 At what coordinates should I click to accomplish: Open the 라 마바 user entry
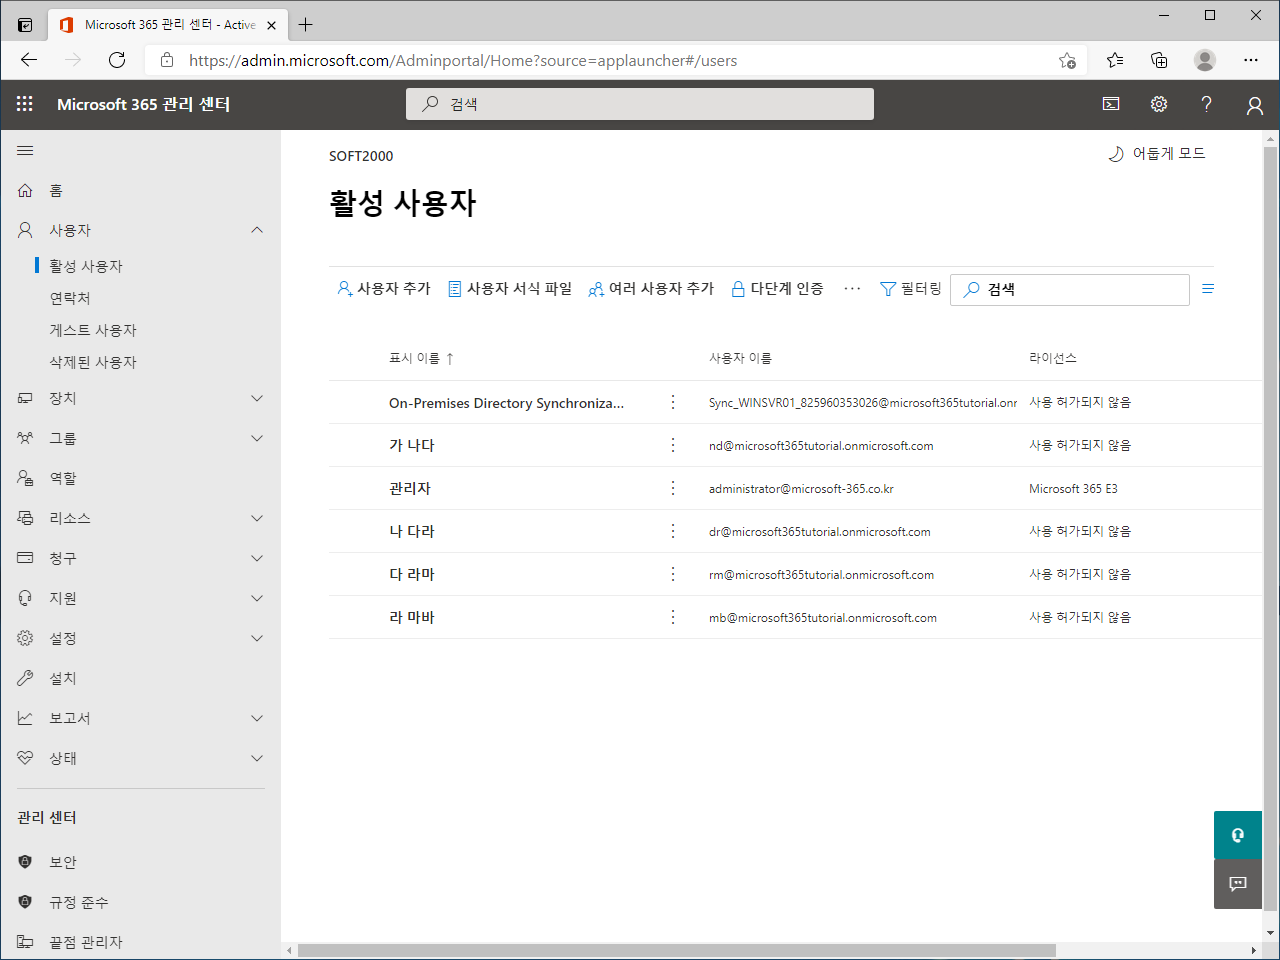pos(412,617)
